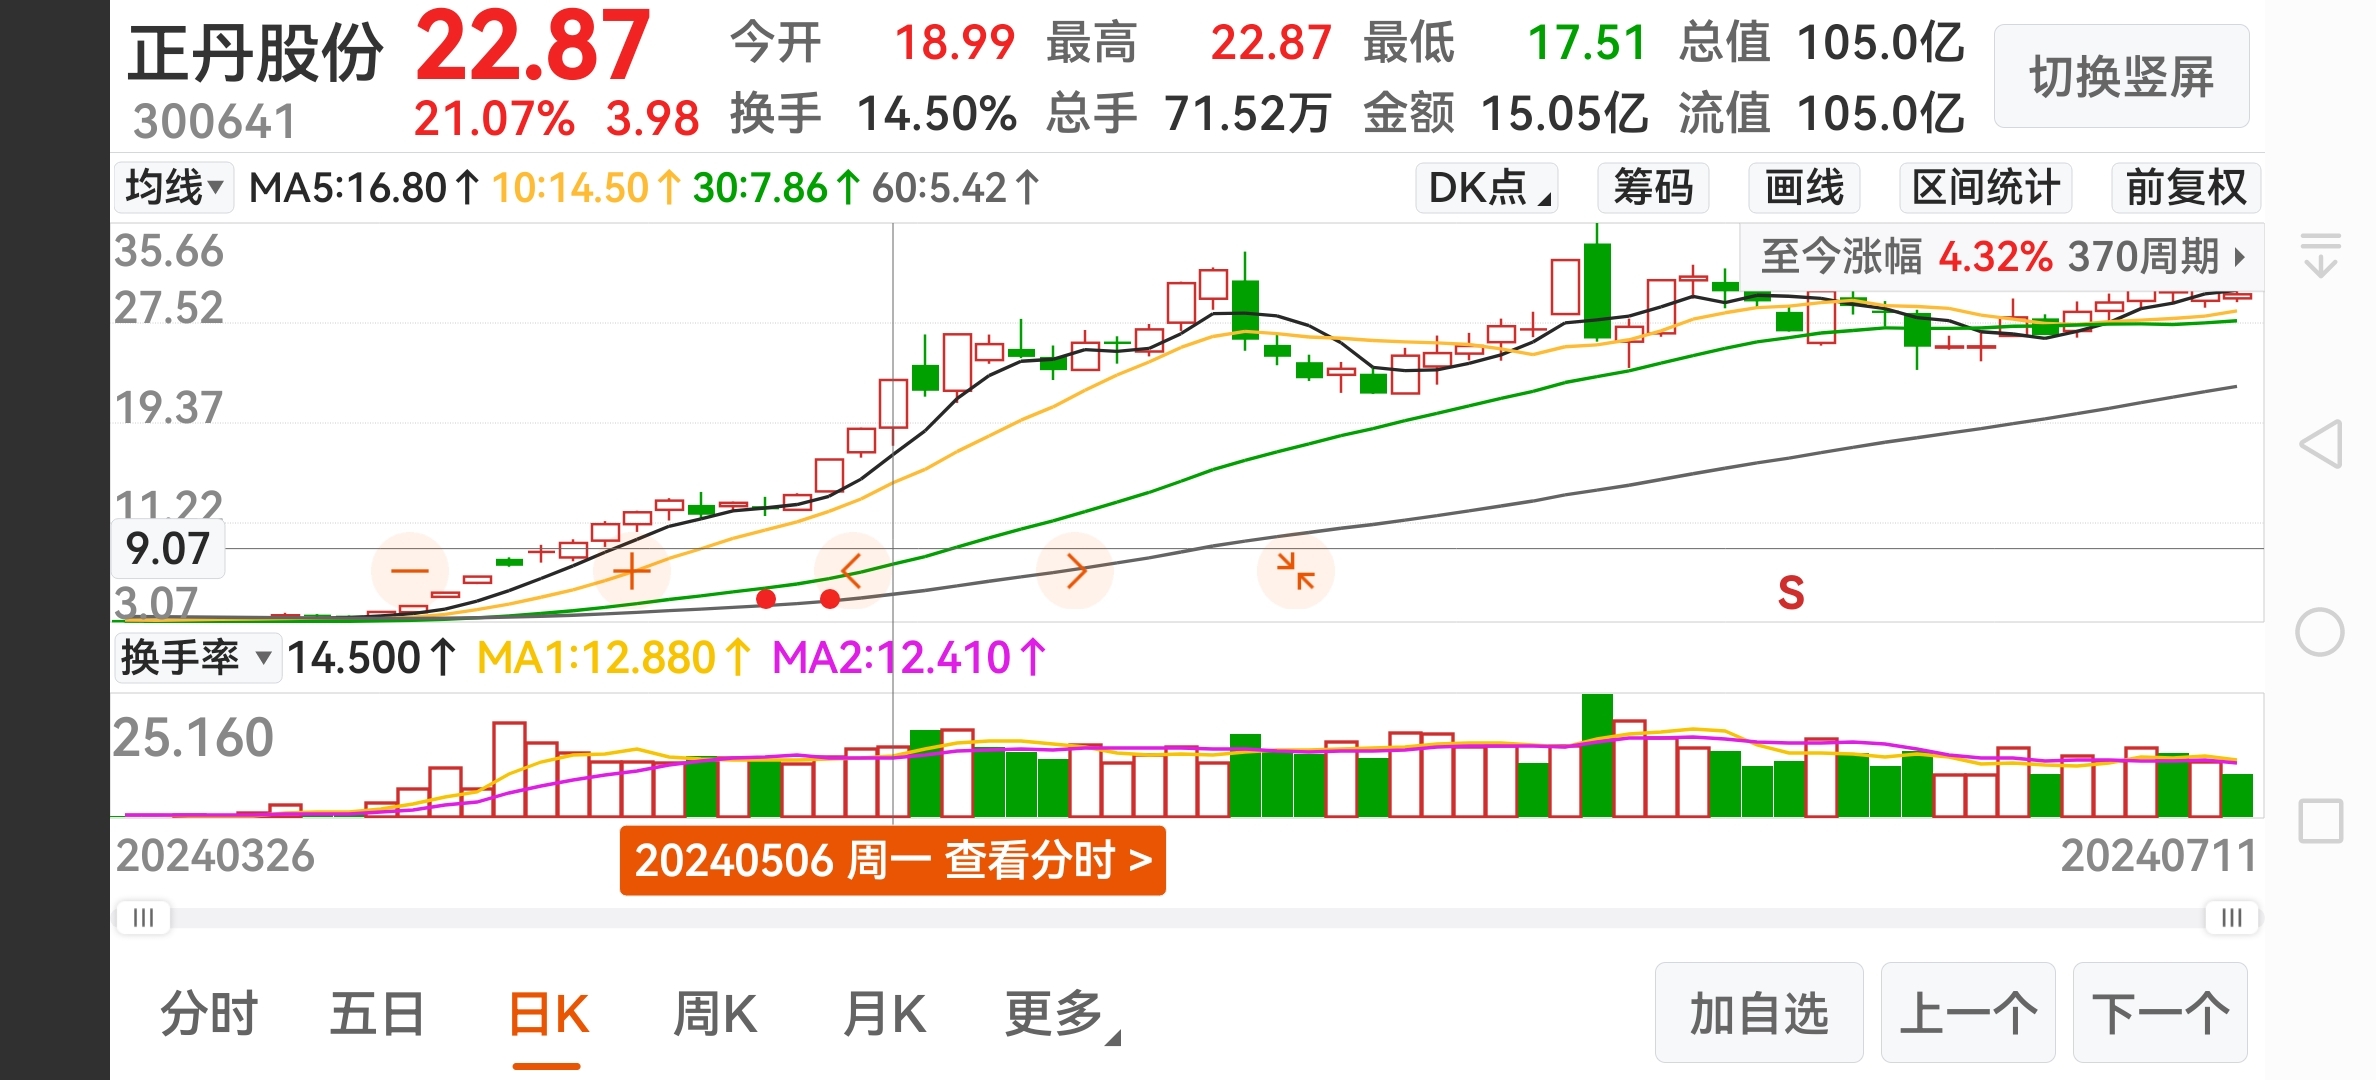
Task: Toggle 前复权 price adjustment mode
Action: [x=2185, y=188]
